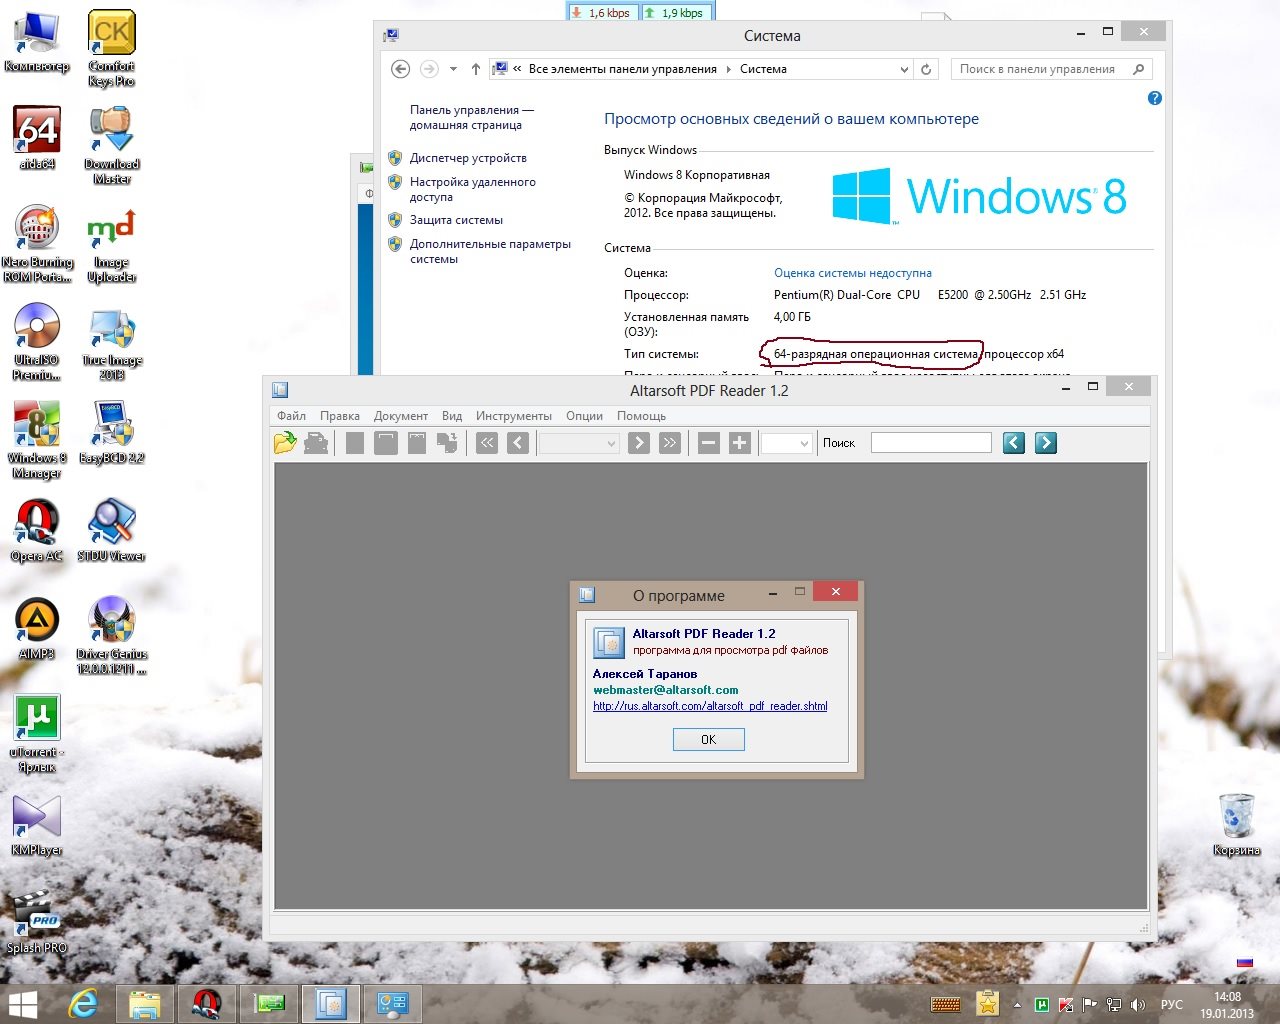This screenshot has width=1280, height=1024.
Task: Click the open file folder icon
Action: [285, 443]
